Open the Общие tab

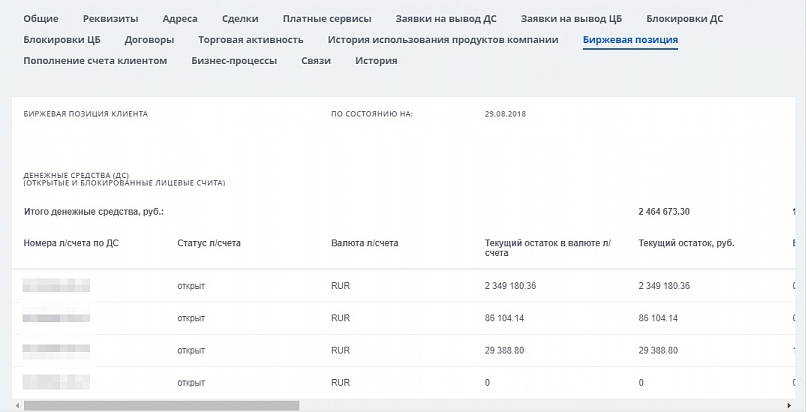coord(41,19)
